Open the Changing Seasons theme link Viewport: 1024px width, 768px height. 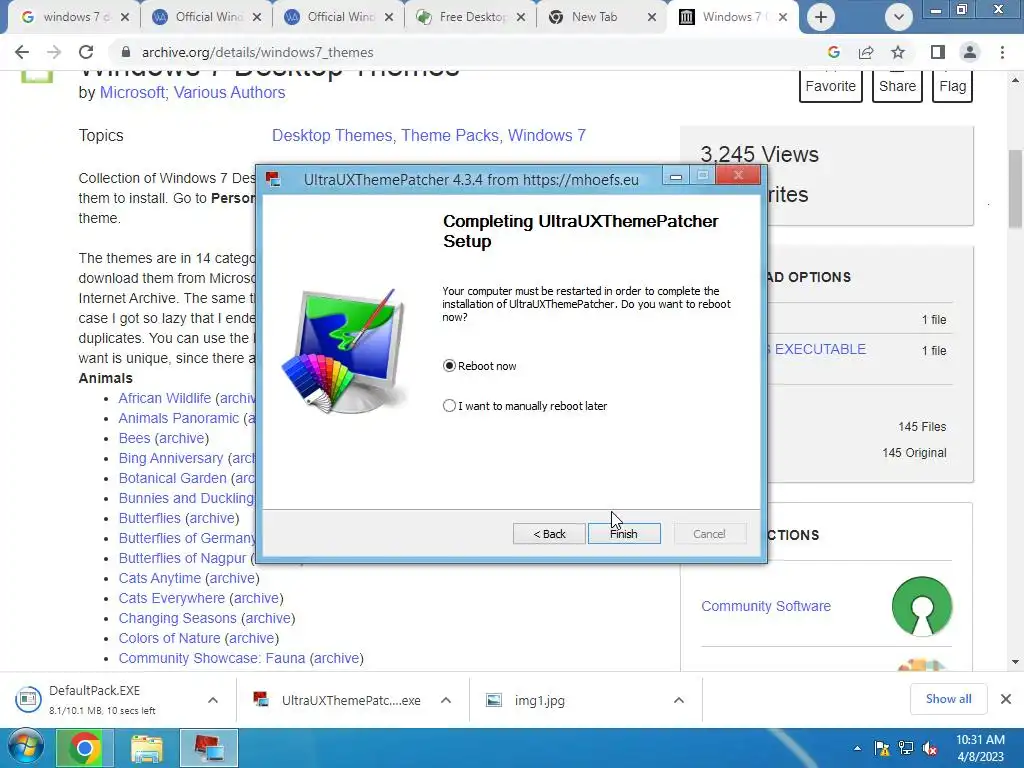tap(178, 618)
